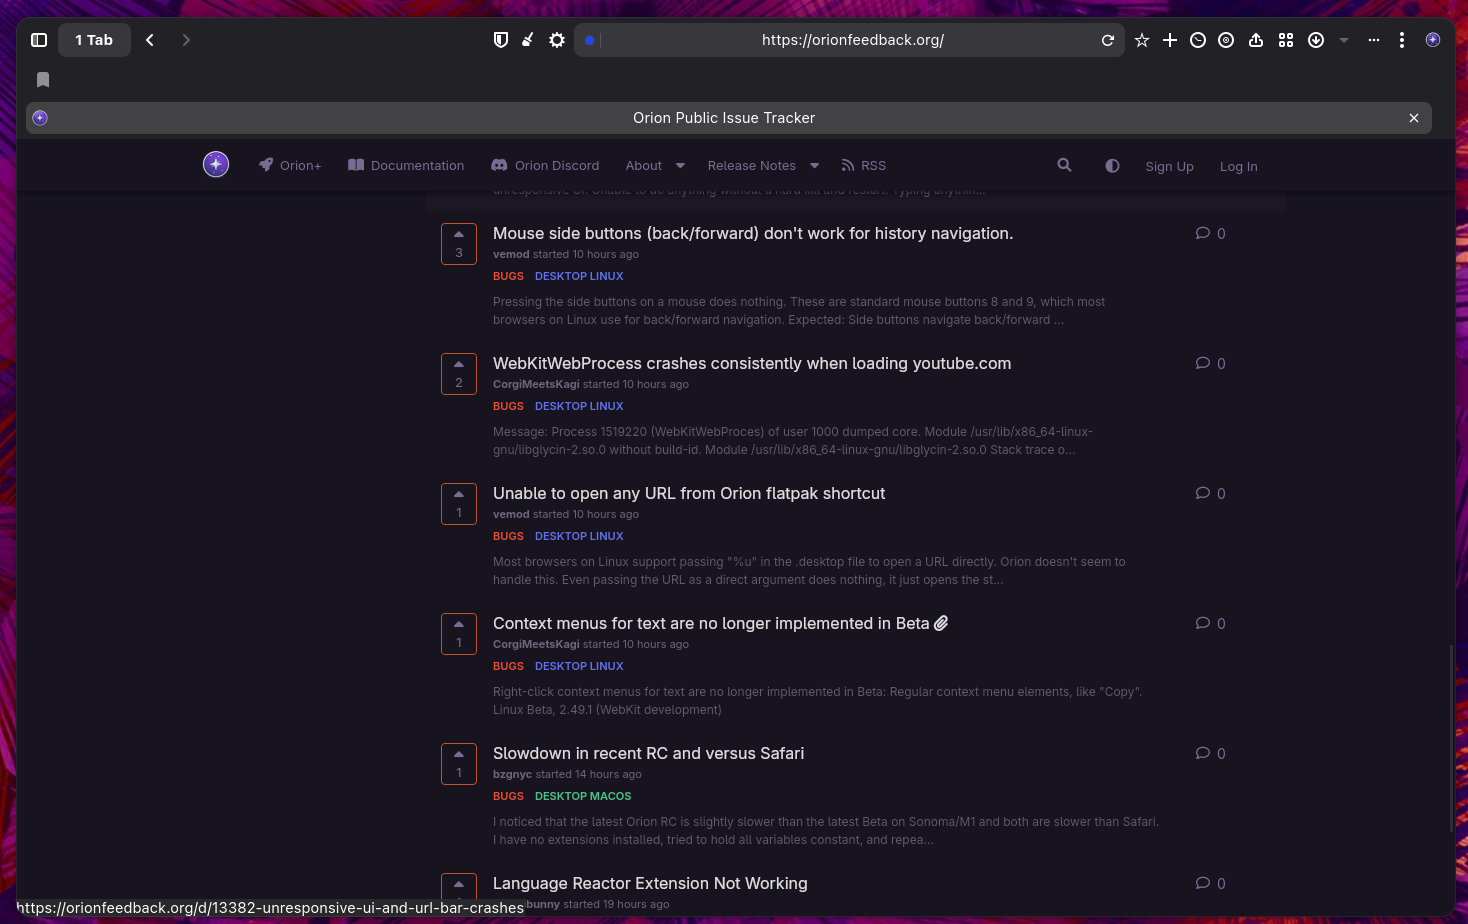The height and width of the screenshot is (924, 1468).
Task: Open a new tab with the plus icon
Action: coord(1170,40)
